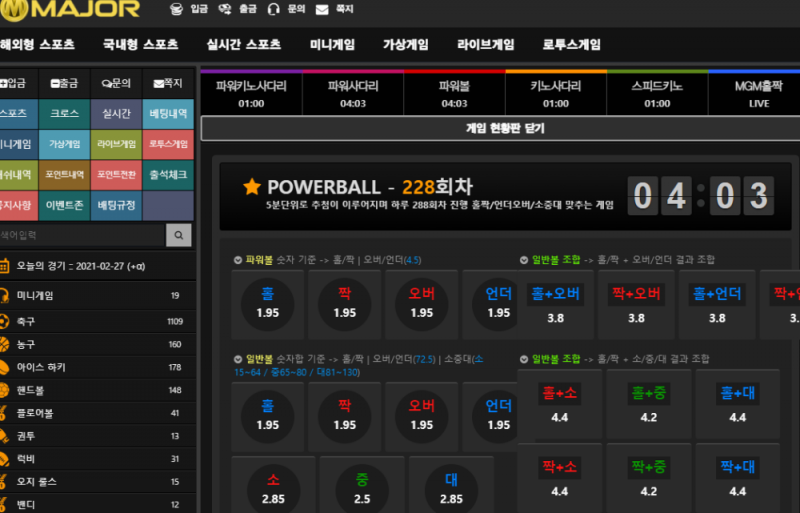Click 크로스 tile
This screenshot has height=513, width=800.
click(65, 113)
